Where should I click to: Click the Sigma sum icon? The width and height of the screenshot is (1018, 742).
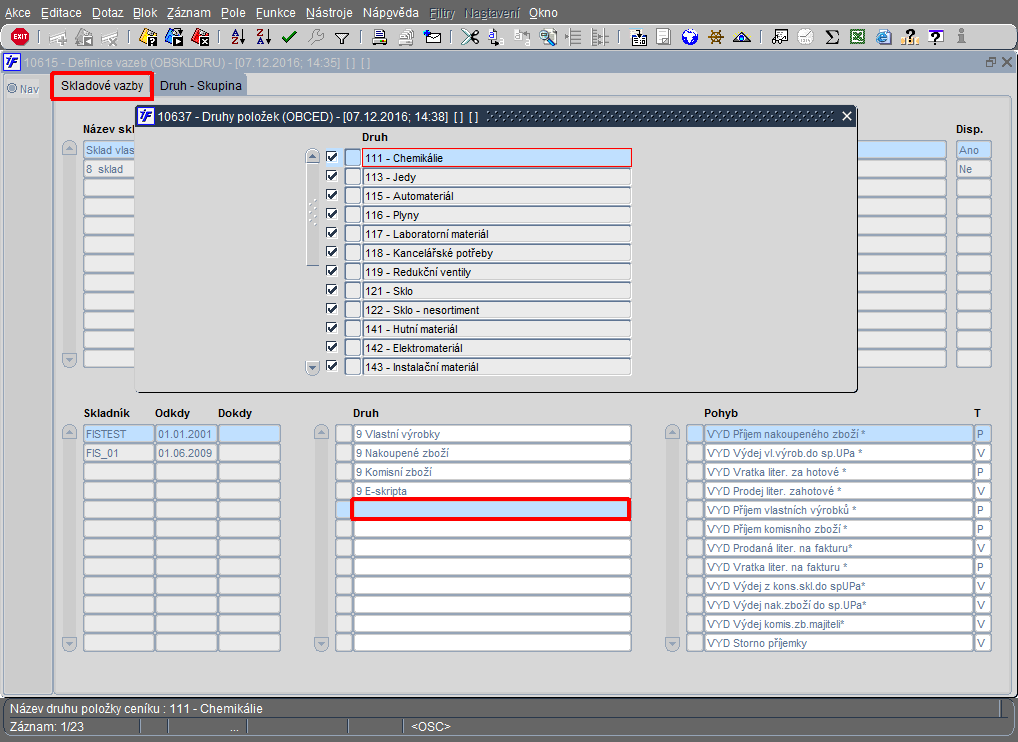coord(831,37)
